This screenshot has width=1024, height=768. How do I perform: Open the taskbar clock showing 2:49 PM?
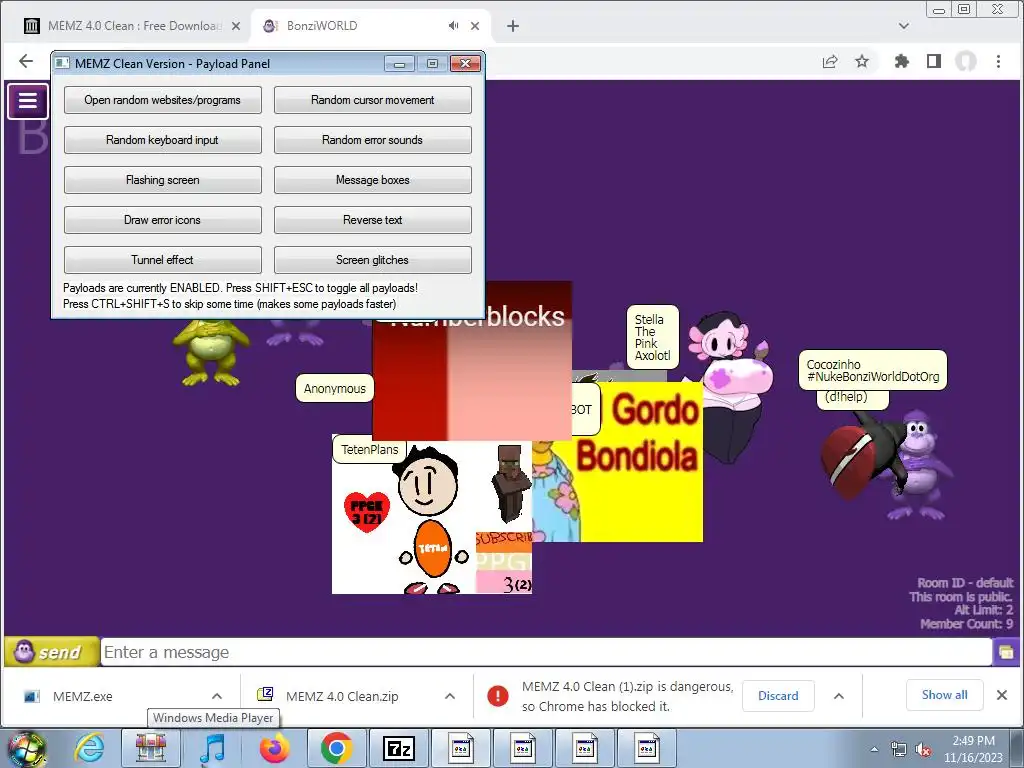tap(973, 749)
